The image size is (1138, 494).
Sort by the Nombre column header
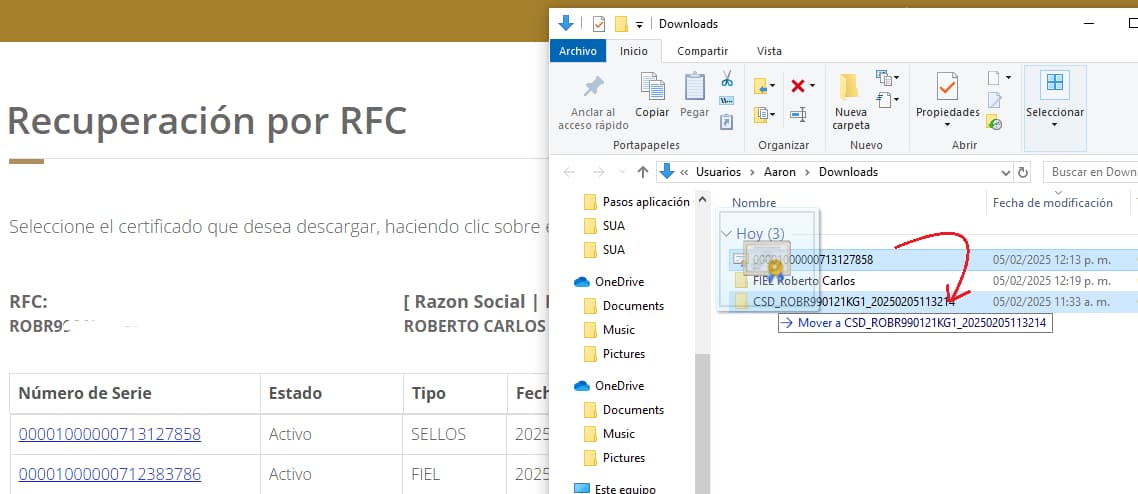tap(754, 203)
